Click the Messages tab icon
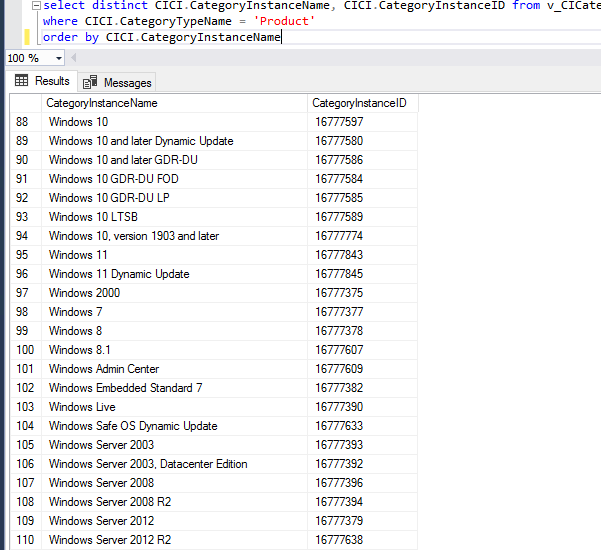Image resolution: width=601 pixels, height=550 pixels. click(x=90, y=82)
